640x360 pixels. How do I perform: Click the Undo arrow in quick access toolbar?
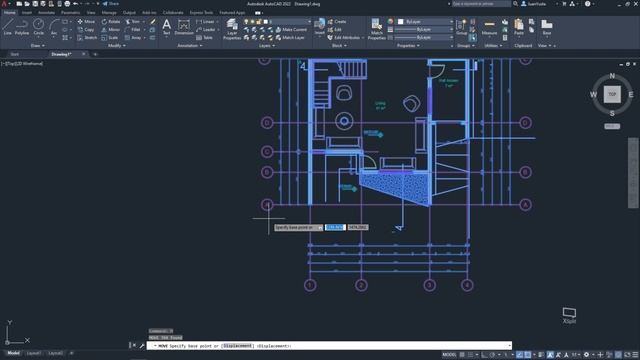click(76, 4)
